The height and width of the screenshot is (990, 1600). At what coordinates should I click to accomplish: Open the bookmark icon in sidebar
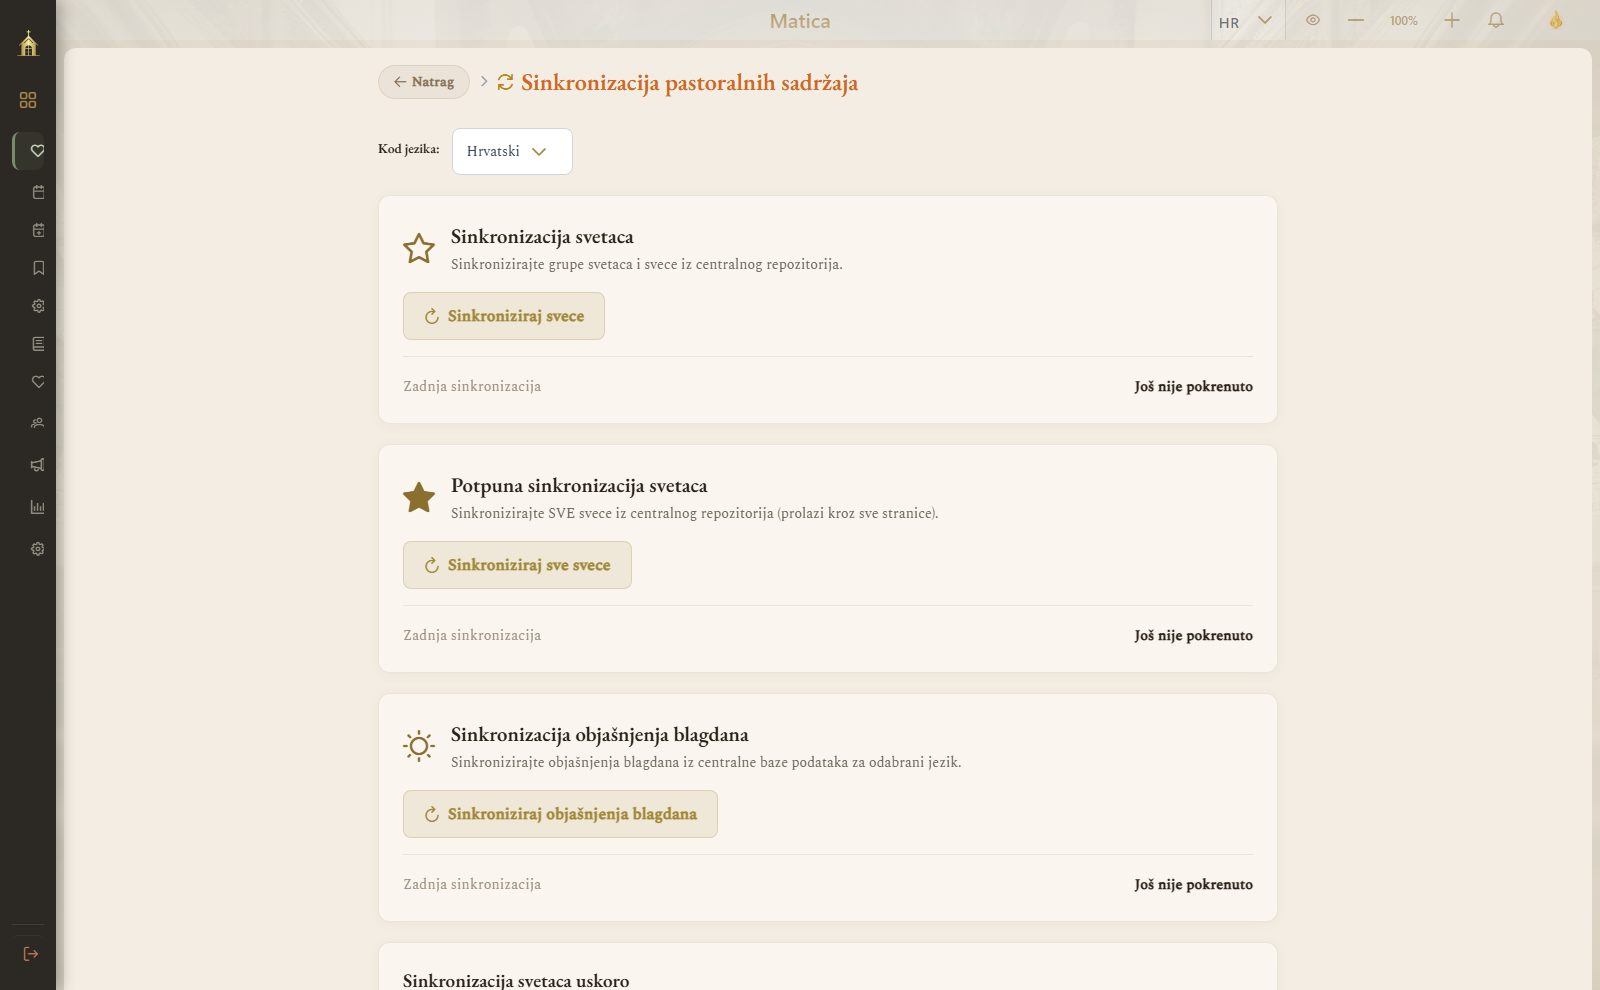[x=38, y=268]
